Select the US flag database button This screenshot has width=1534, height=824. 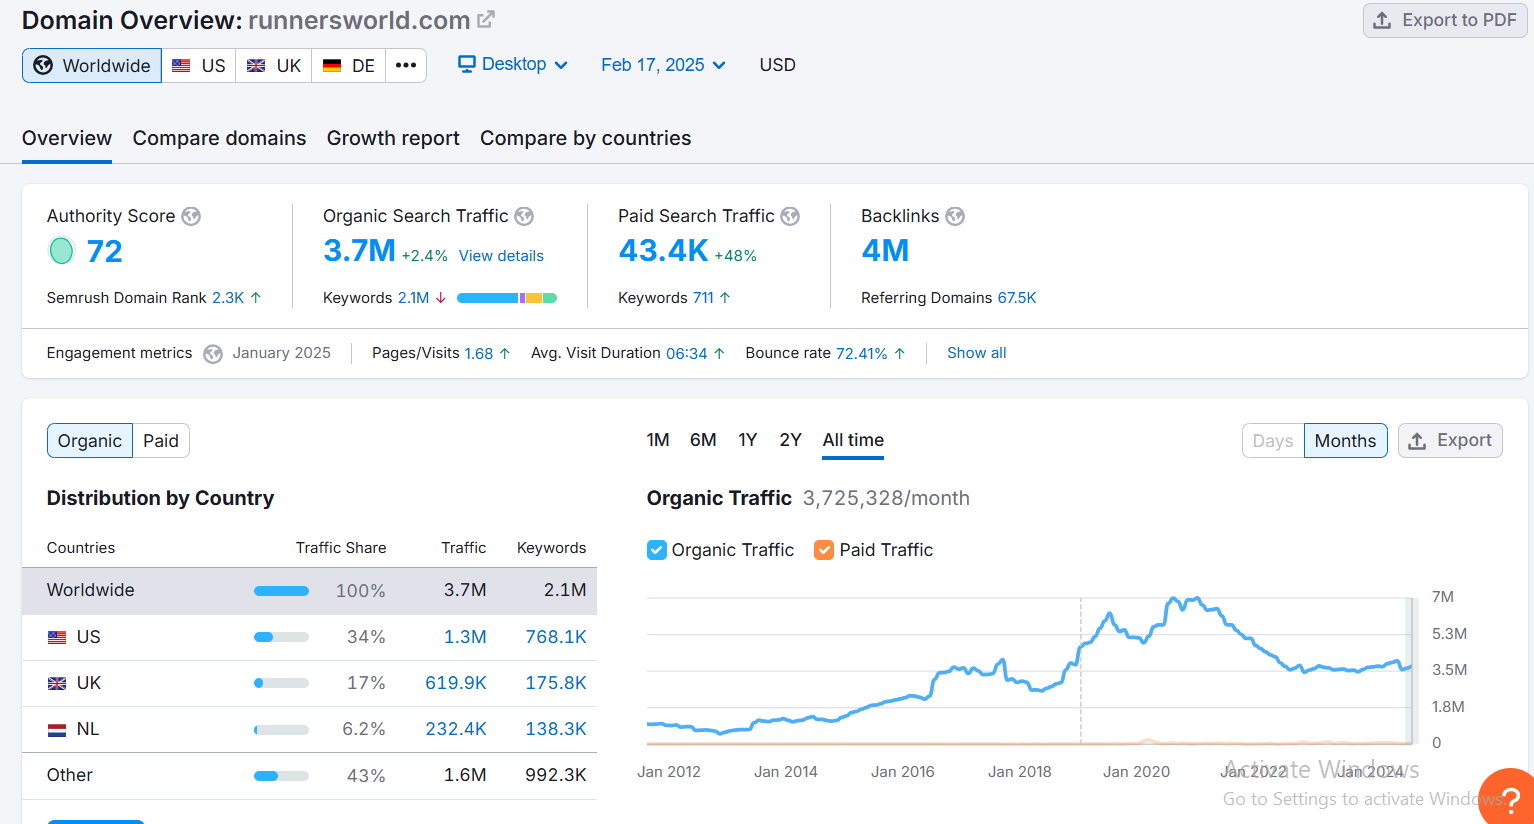[199, 66]
